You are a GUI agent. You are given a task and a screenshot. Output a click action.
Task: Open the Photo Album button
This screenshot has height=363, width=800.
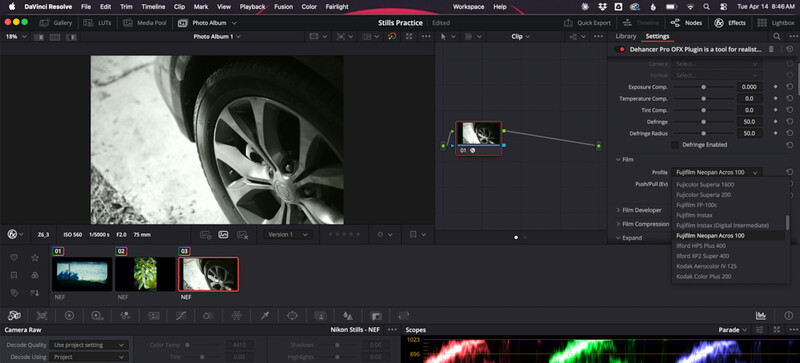coord(208,23)
